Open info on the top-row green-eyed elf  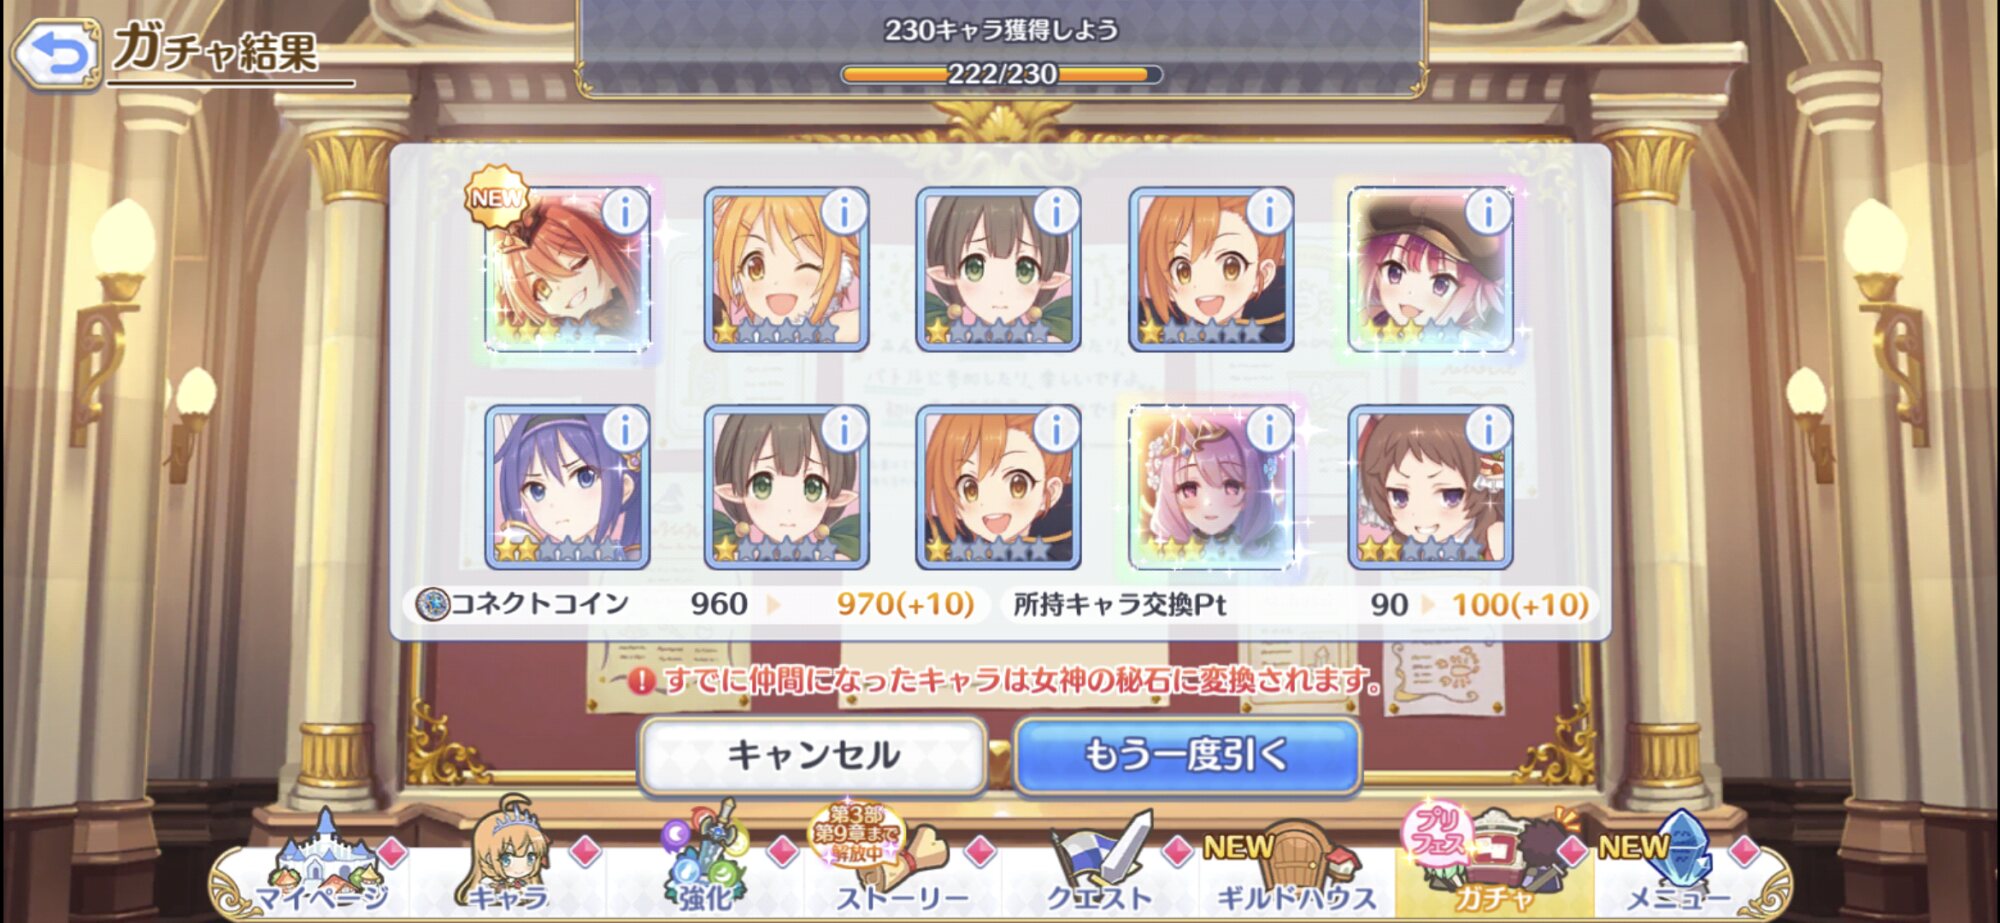click(1056, 212)
